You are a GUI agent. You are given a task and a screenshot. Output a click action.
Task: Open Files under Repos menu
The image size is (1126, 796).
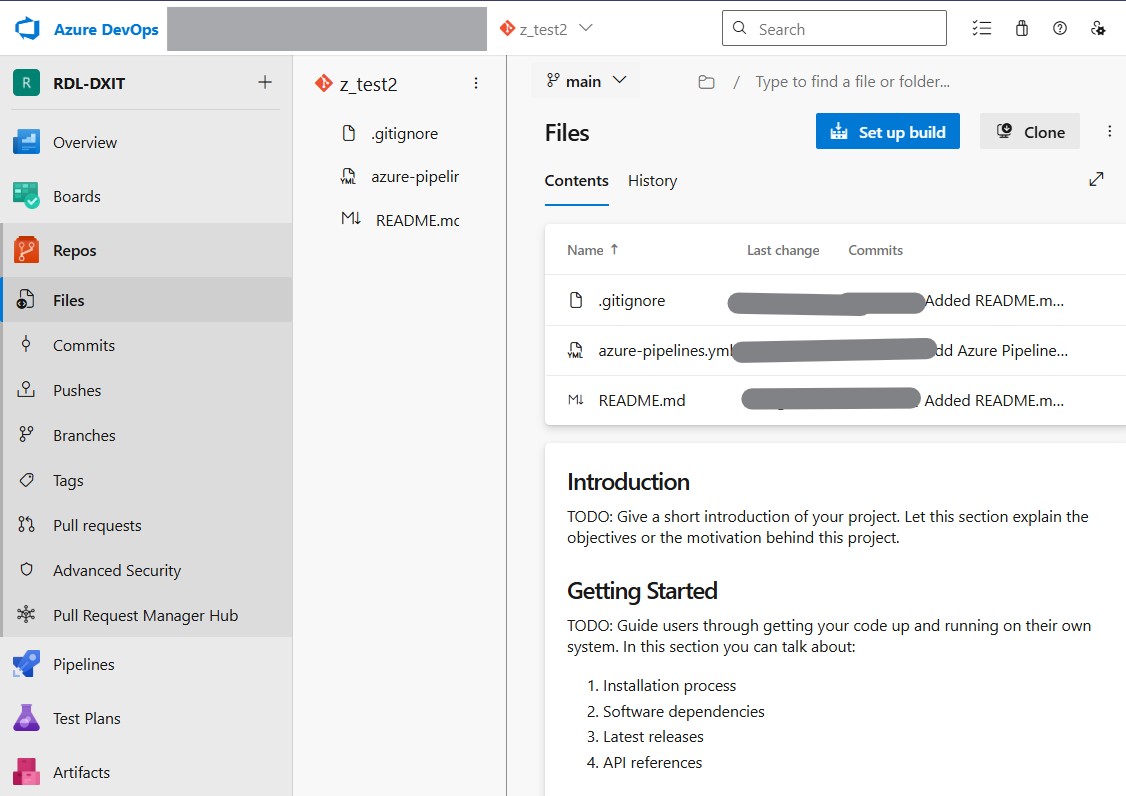146,300
